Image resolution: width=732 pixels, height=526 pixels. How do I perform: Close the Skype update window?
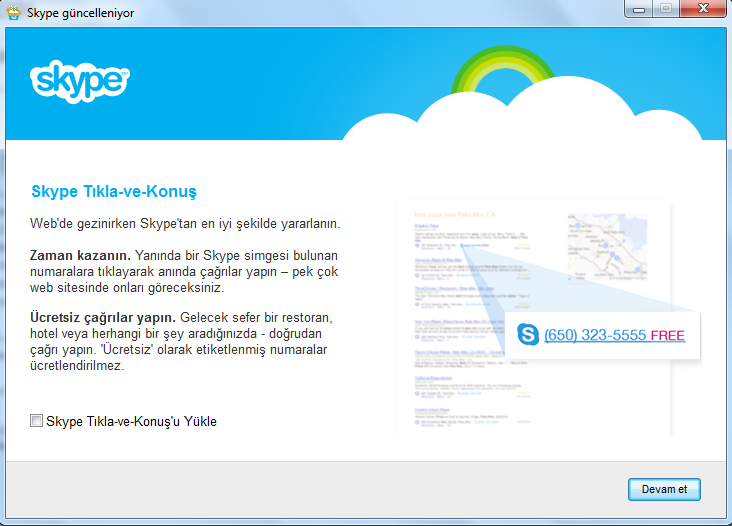[x=703, y=8]
